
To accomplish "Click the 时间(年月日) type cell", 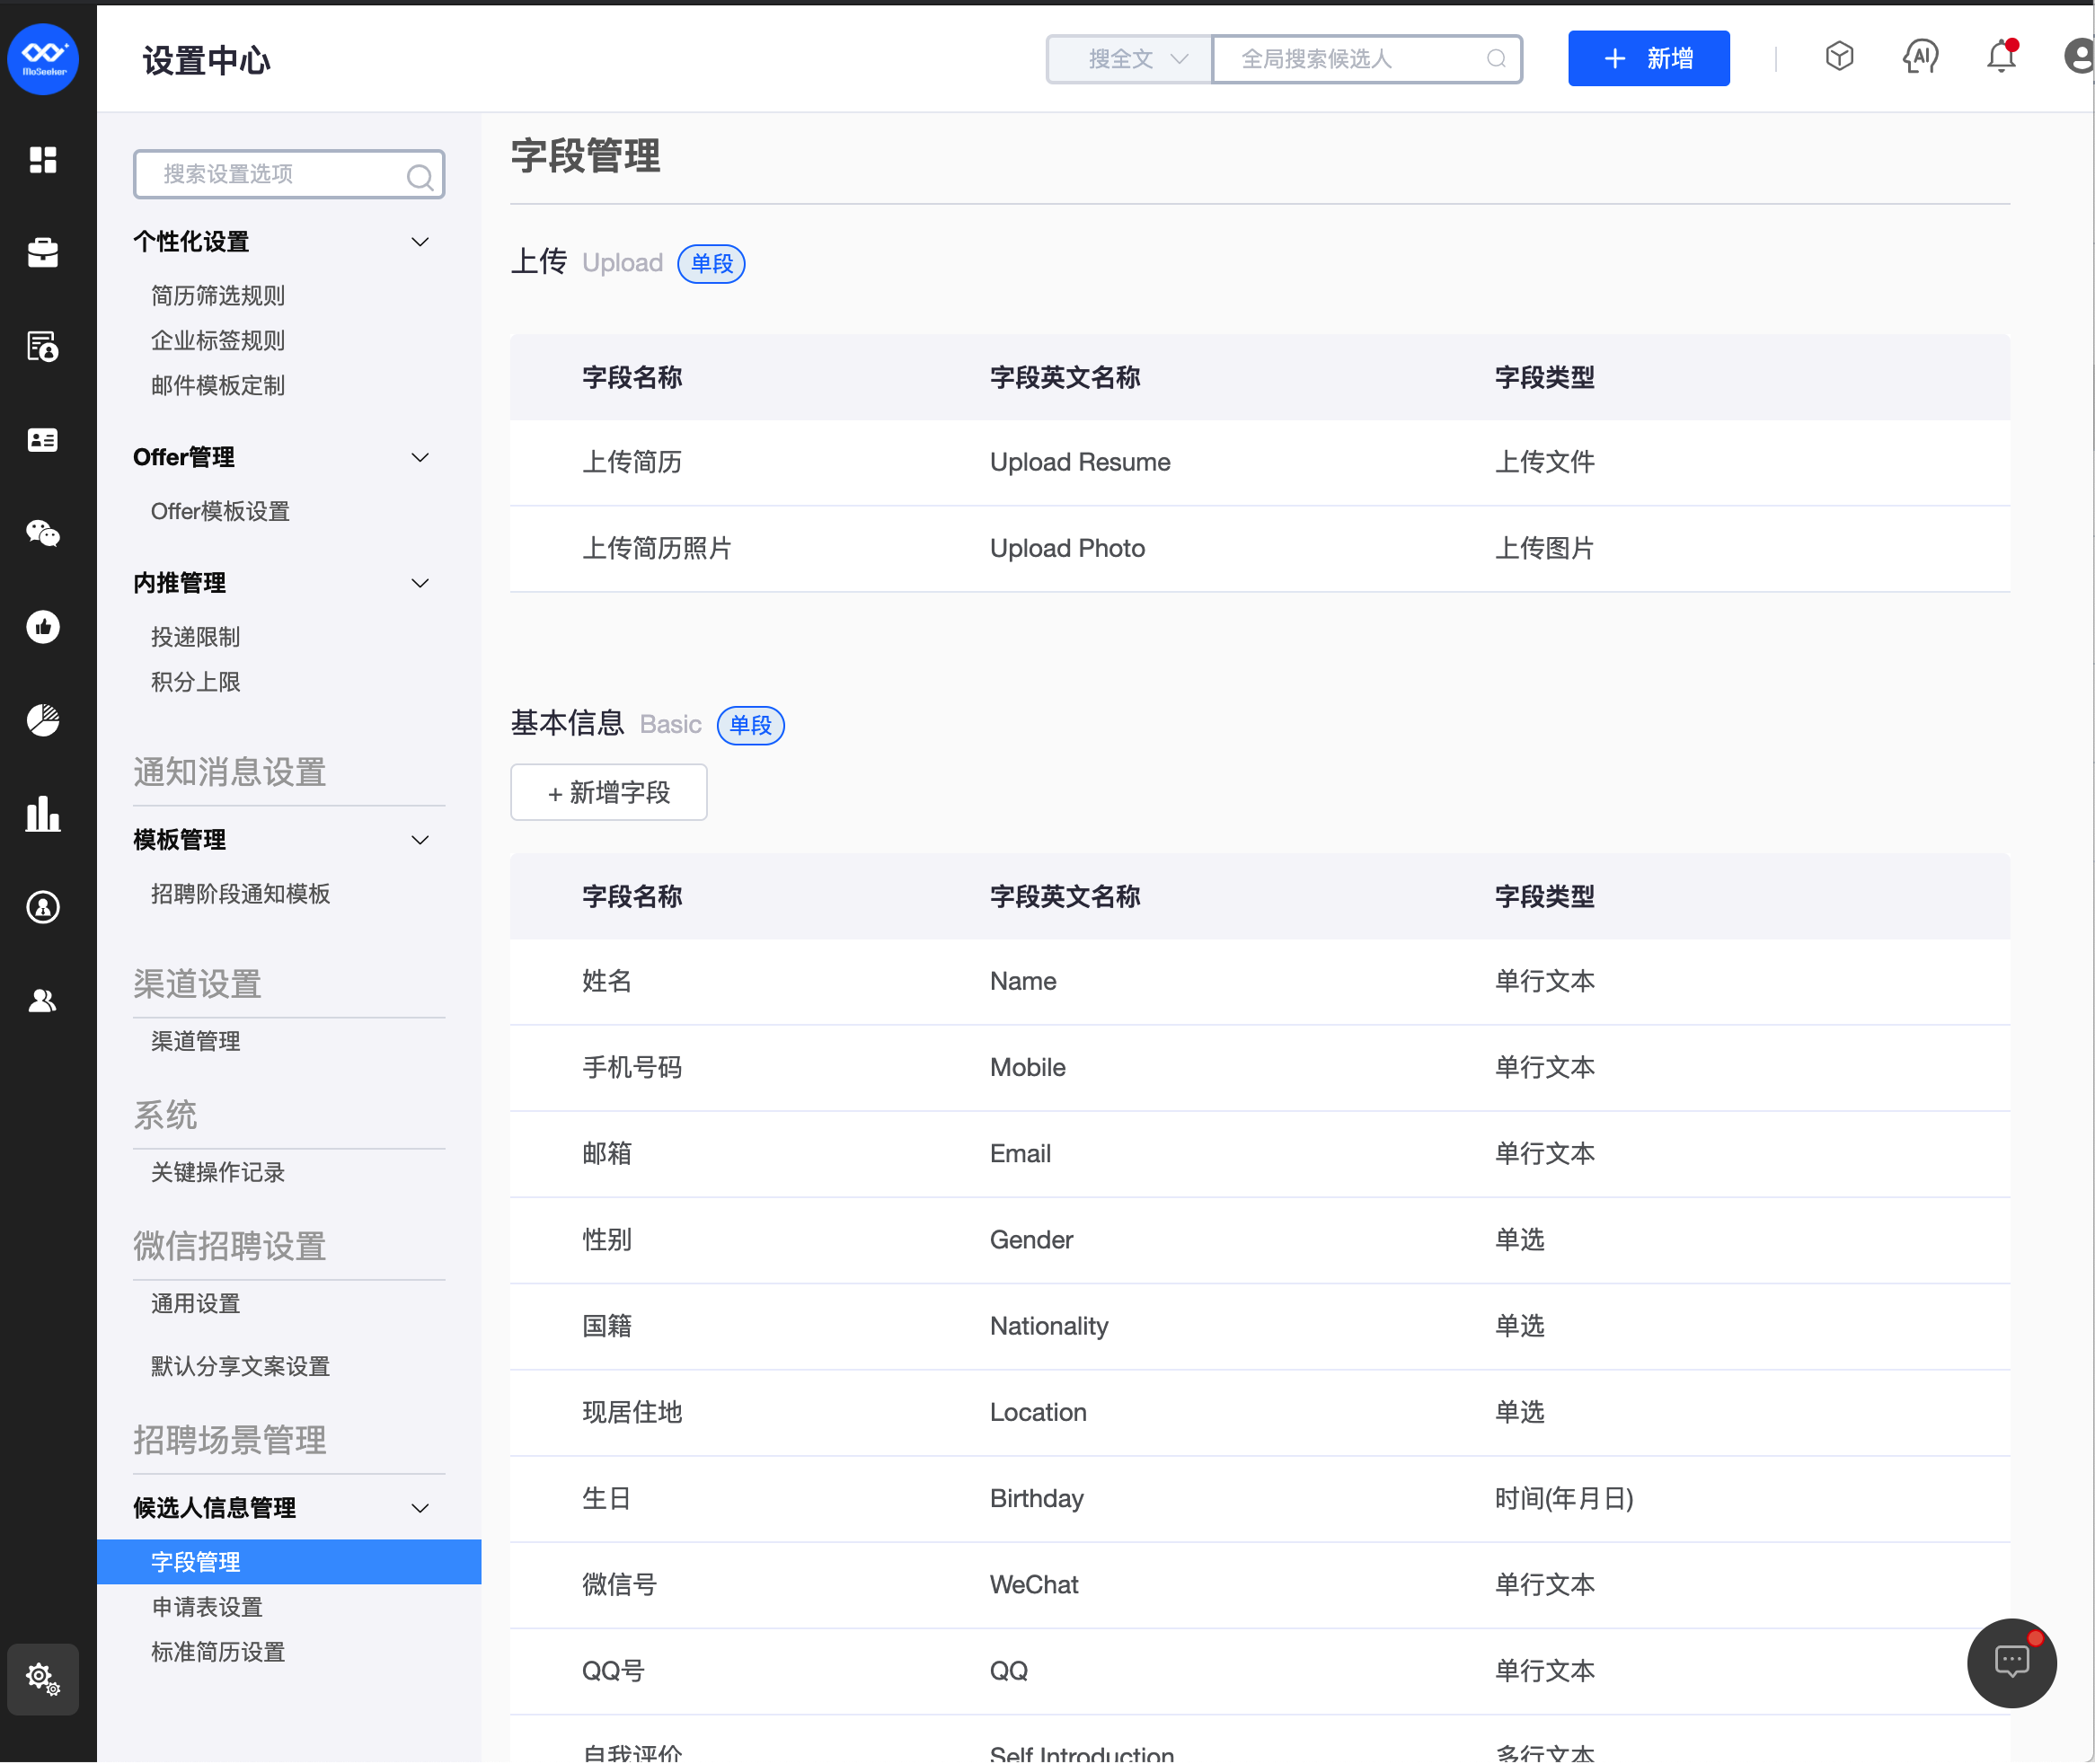I will [1564, 1499].
